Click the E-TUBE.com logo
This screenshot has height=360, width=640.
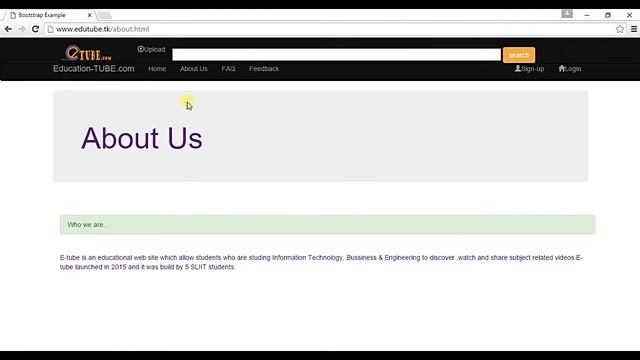tap(88, 53)
